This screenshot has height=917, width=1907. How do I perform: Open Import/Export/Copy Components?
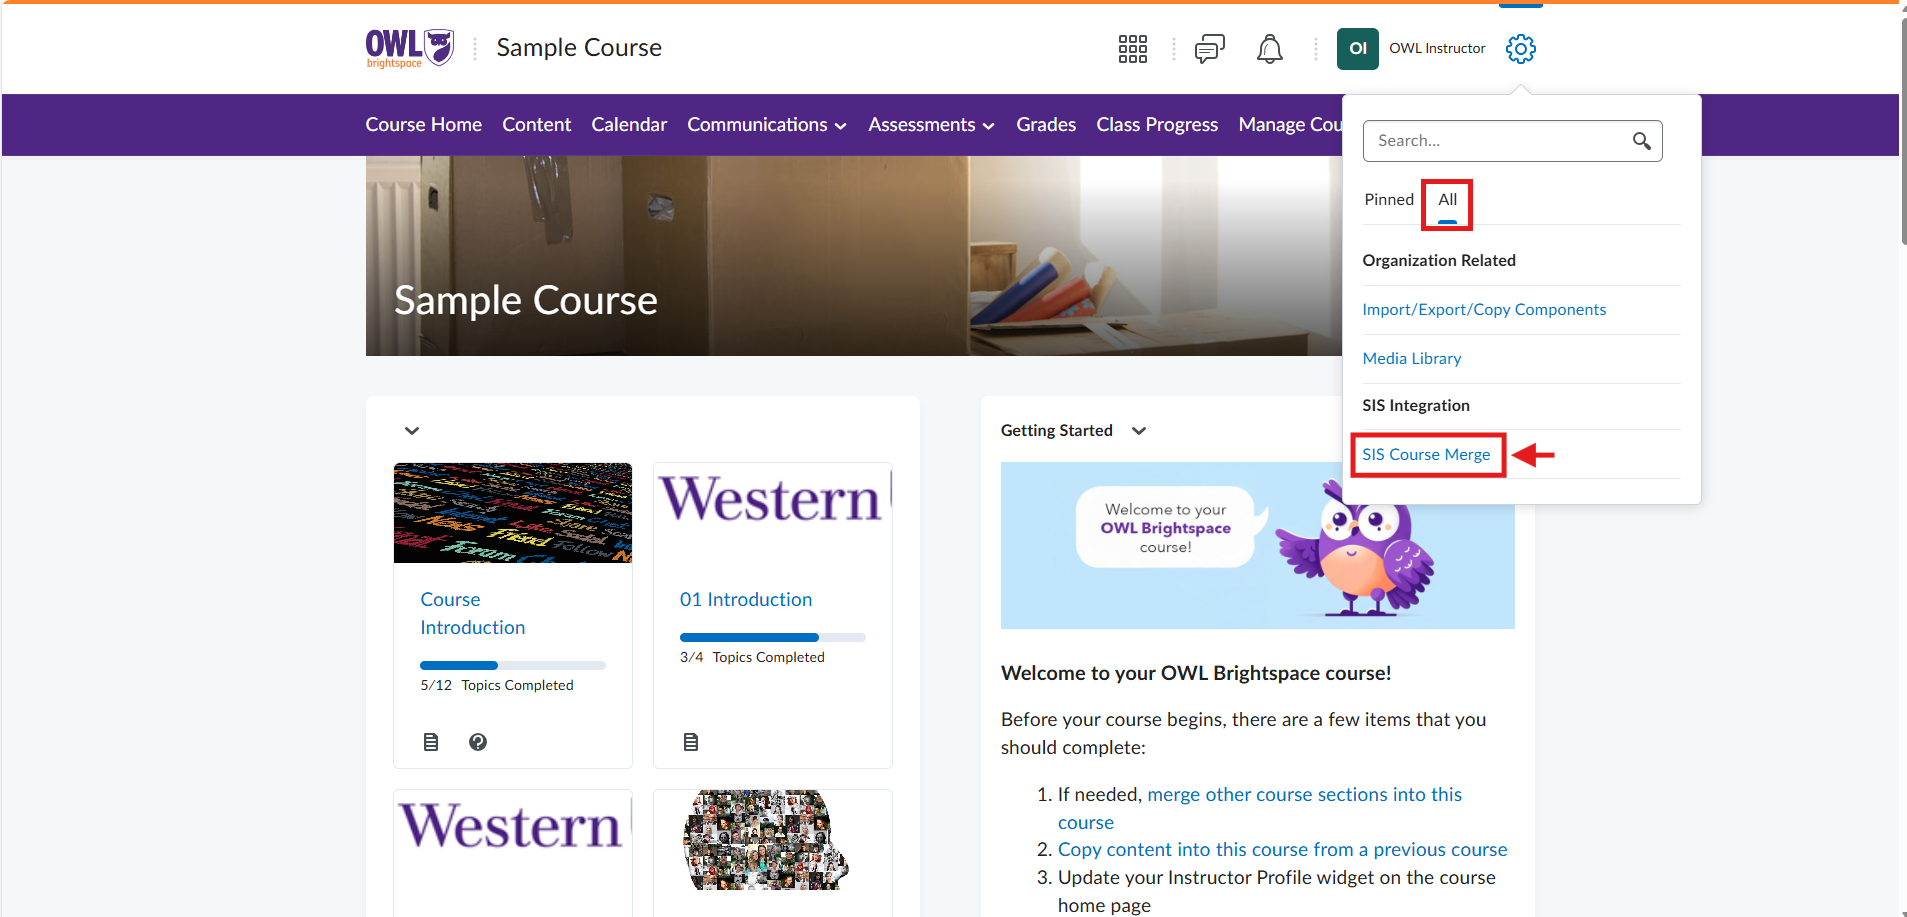click(1483, 309)
